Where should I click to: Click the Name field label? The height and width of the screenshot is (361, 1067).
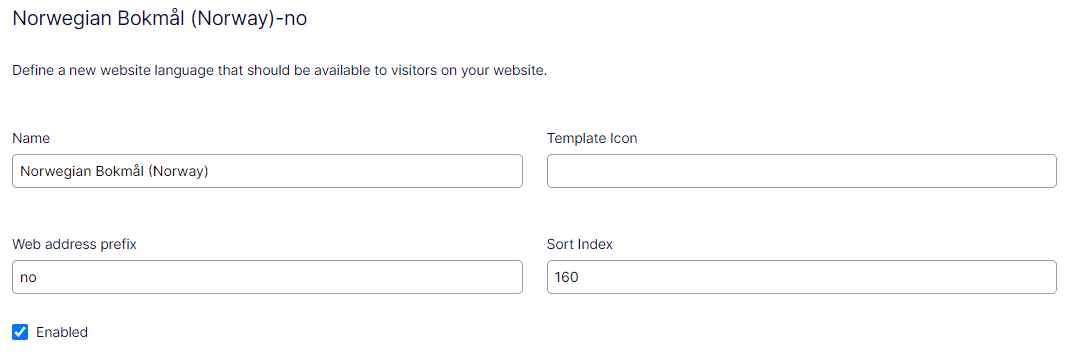[31, 138]
